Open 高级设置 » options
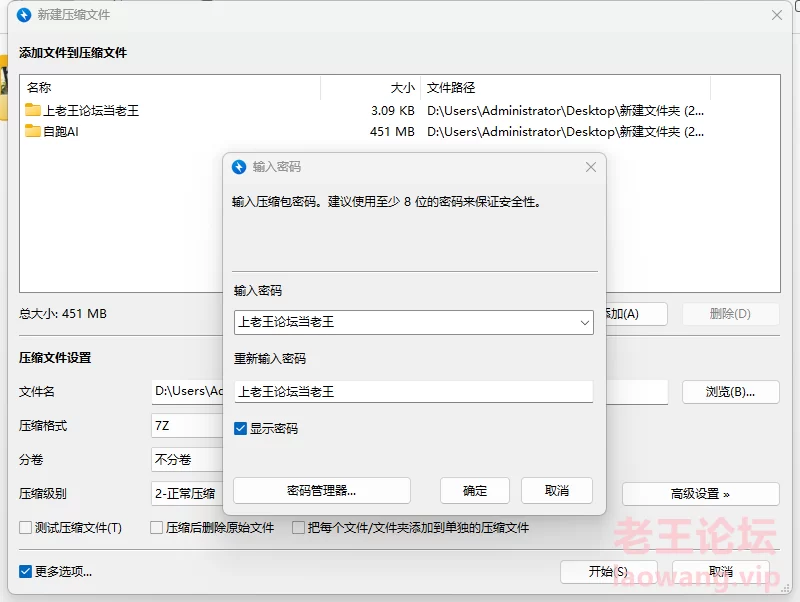Screen dimensions: 800x602 [x=701, y=494]
